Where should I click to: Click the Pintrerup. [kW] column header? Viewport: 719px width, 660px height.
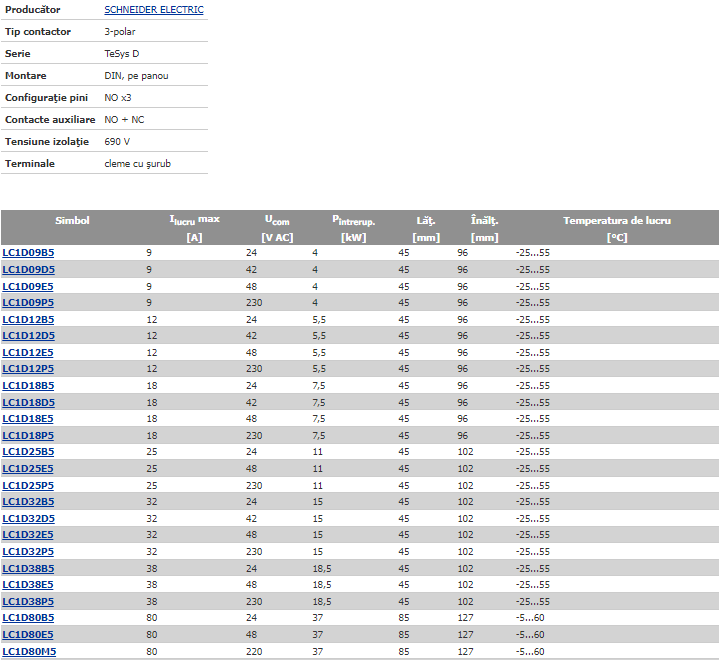pyautogui.click(x=354, y=228)
